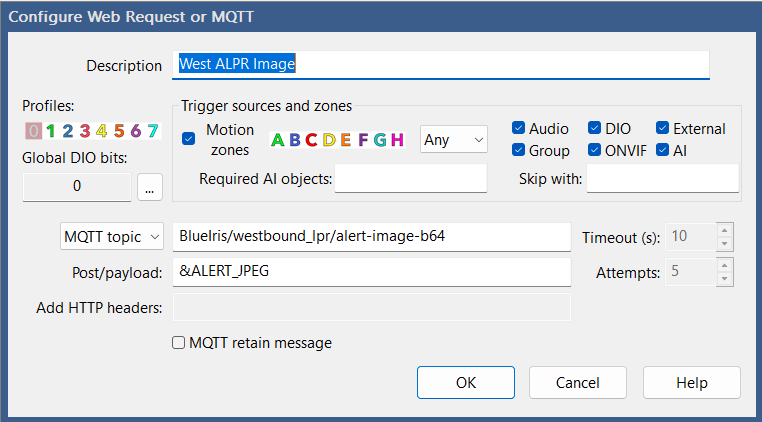Select profile number 7
Screen dimensions: 762x422
click(x=152, y=130)
